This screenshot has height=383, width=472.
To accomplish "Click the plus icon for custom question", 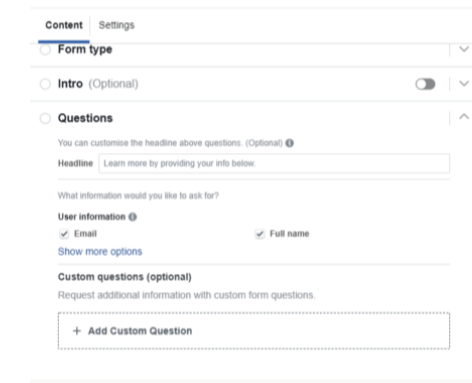I will [x=77, y=331].
